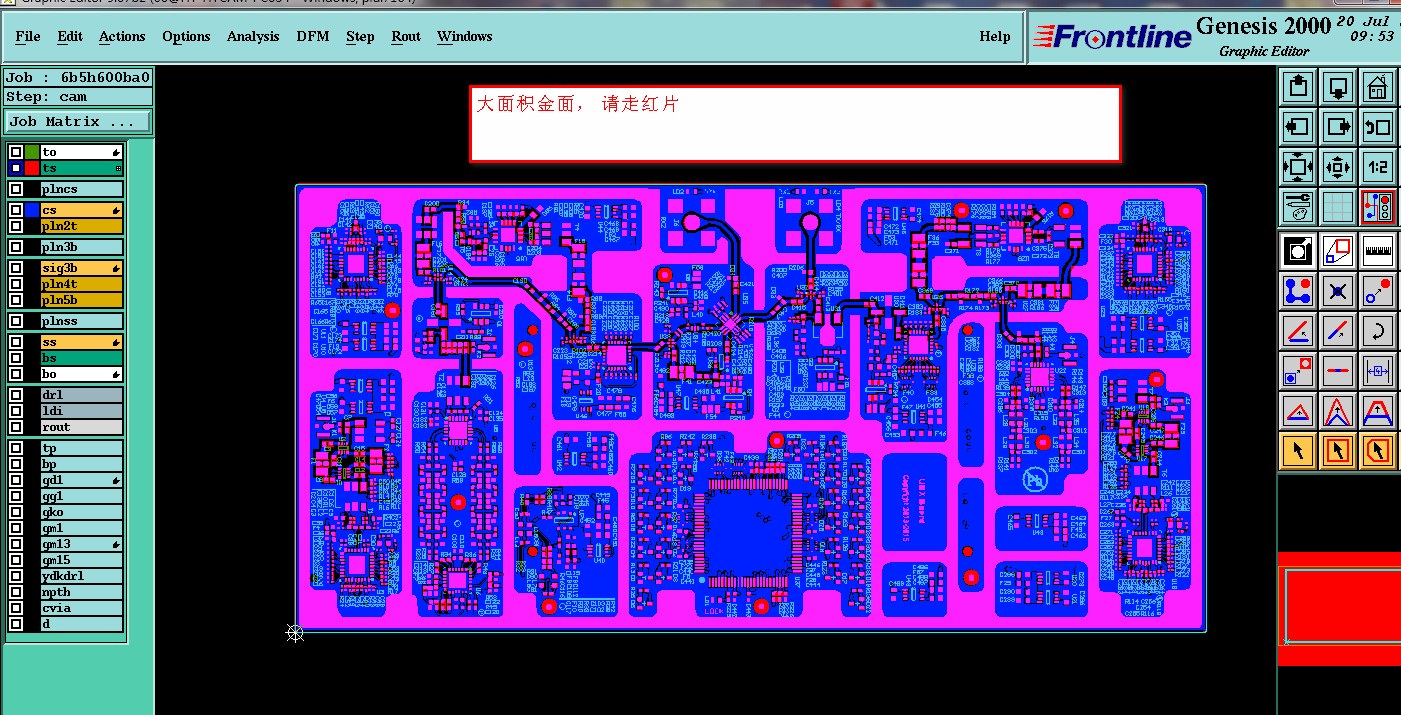Toggle the checkbox for layer drl
This screenshot has width=1401, height=715.
[16, 395]
